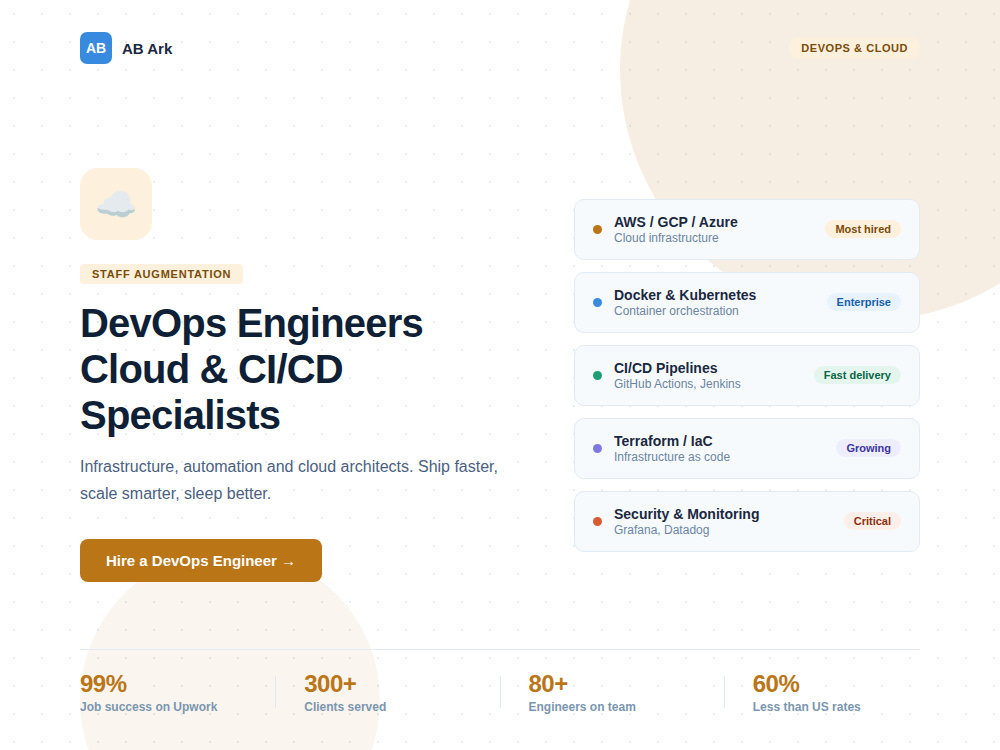Open the CI/CD Pipelines card

pyautogui.click(x=747, y=376)
